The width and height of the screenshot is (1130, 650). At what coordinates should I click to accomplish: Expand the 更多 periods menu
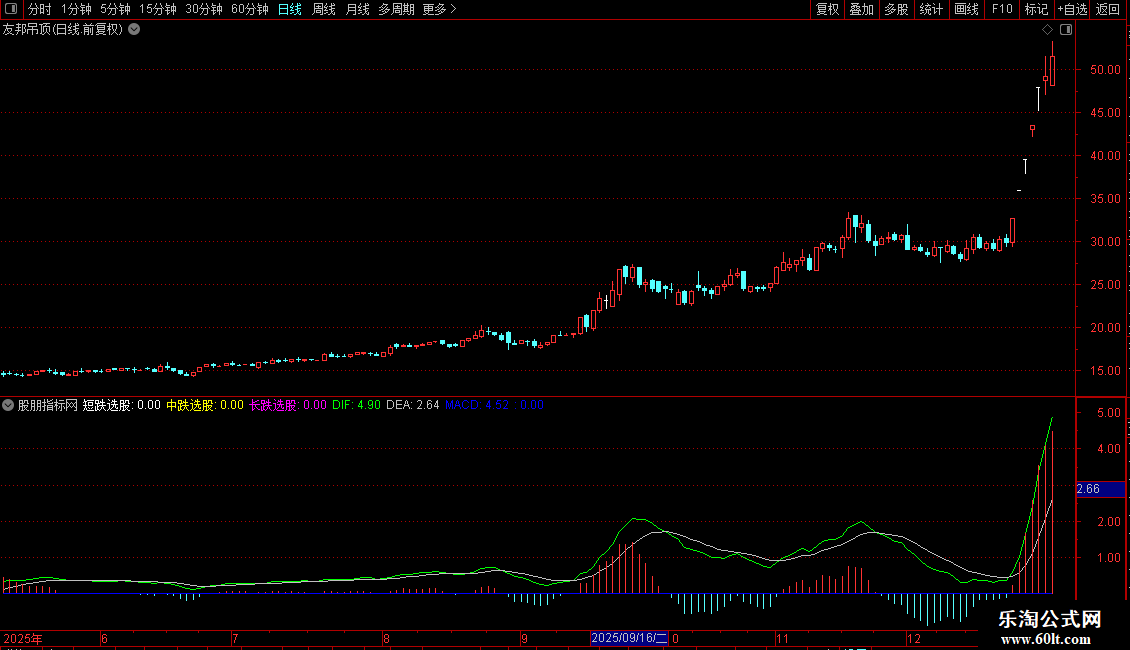[440, 9]
